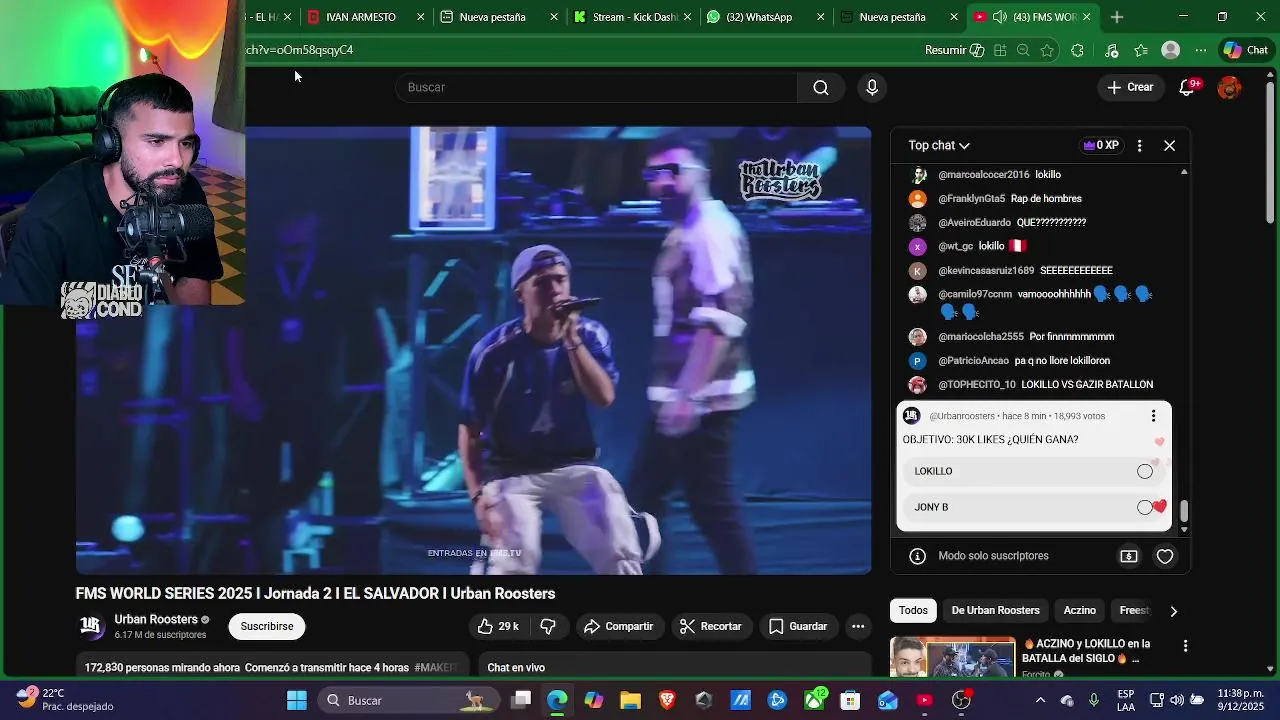The height and width of the screenshot is (720, 1280).
Task: Activate voice search microphone icon
Action: (872, 87)
